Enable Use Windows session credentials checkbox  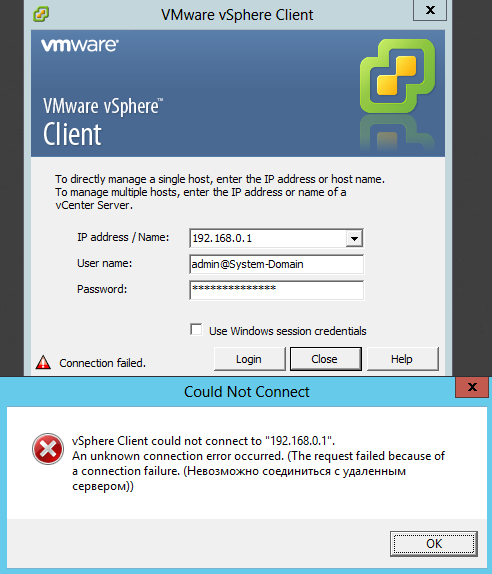coord(196,329)
